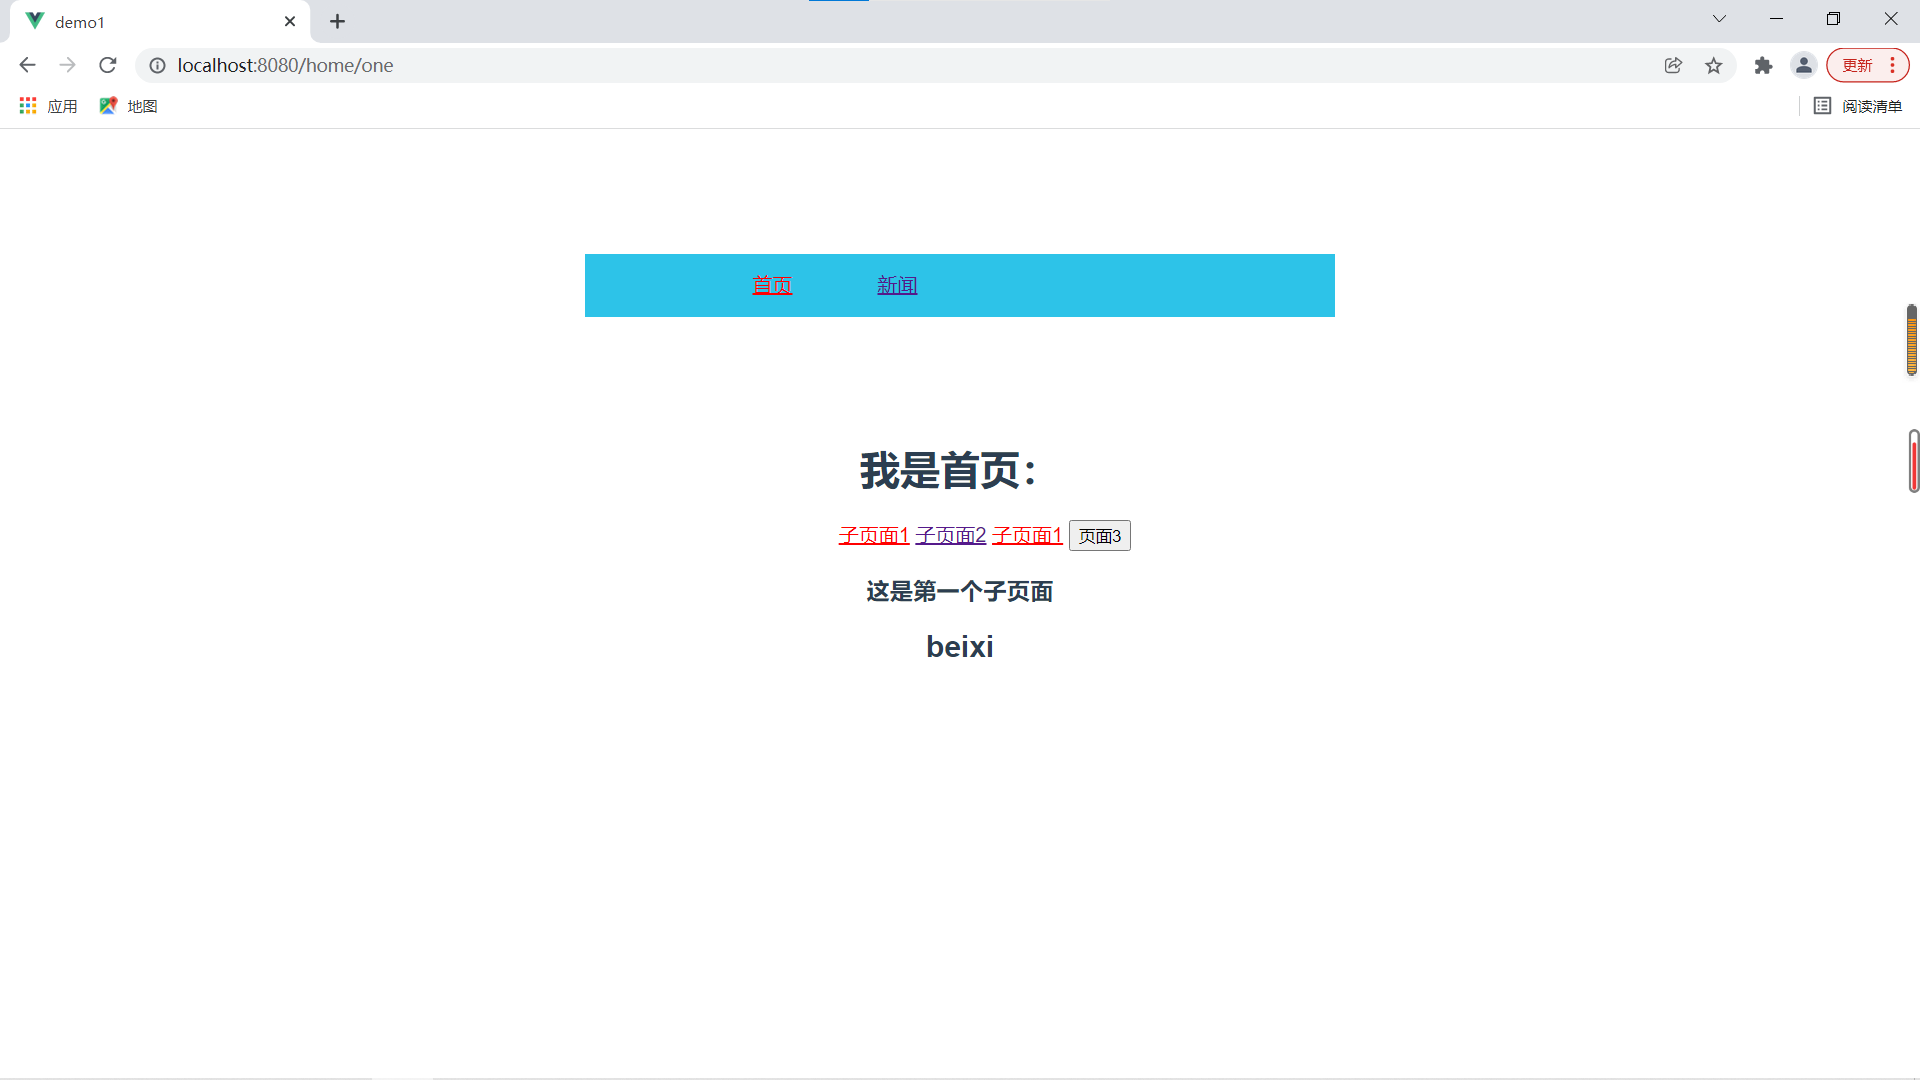Image resolution: width=1920 pixels, height=1080 pixels.
Task: Go back with the browser back arrow
Action: pos(27,65)
